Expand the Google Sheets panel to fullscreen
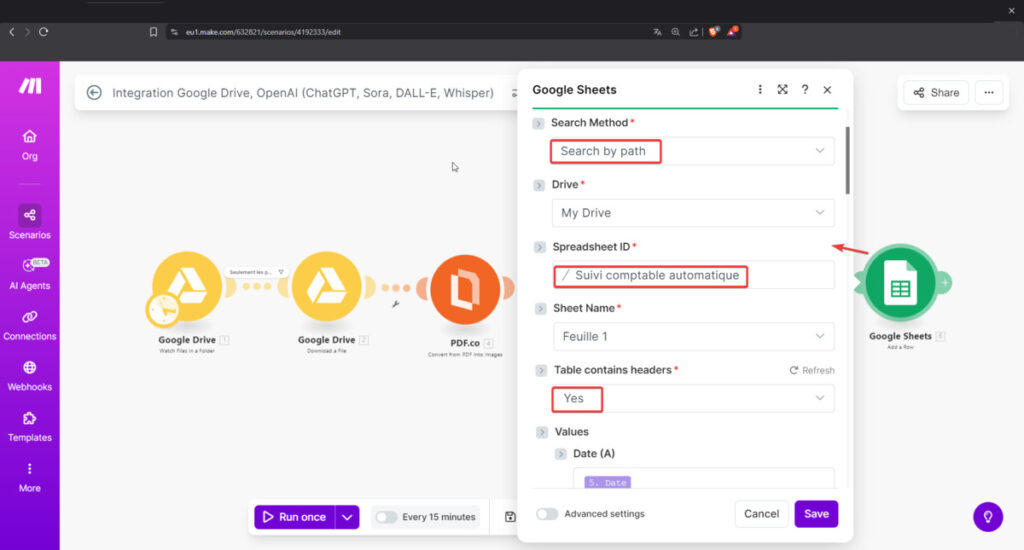The image size is (1024, 550). (x=782, y=90)
